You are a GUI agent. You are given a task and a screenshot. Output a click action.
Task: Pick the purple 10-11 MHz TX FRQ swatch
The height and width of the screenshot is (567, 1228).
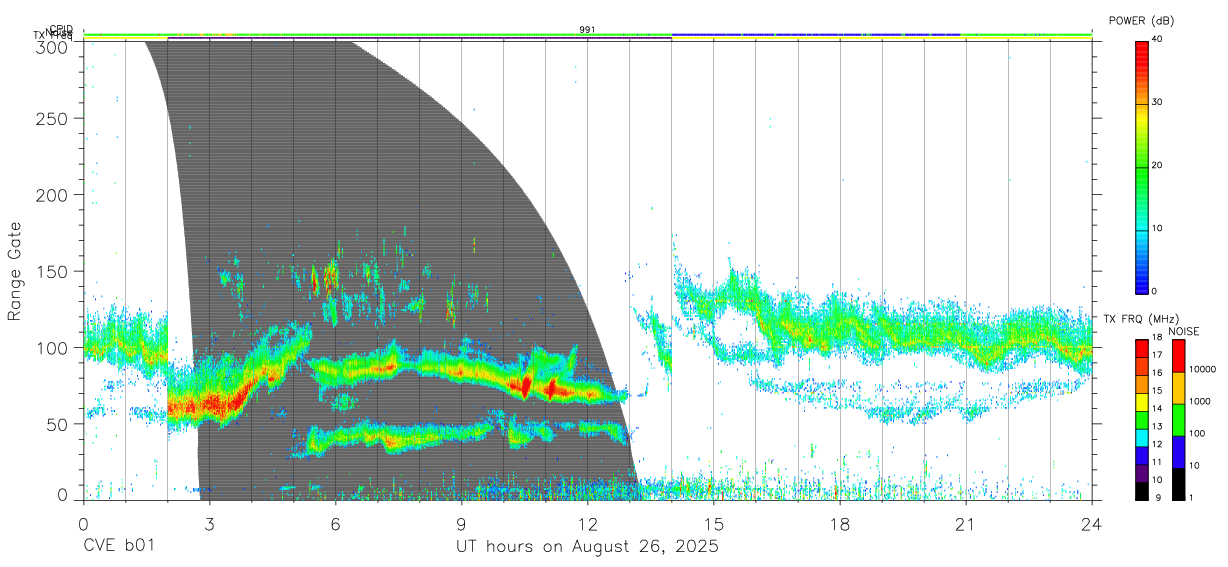coord(1142,472)
